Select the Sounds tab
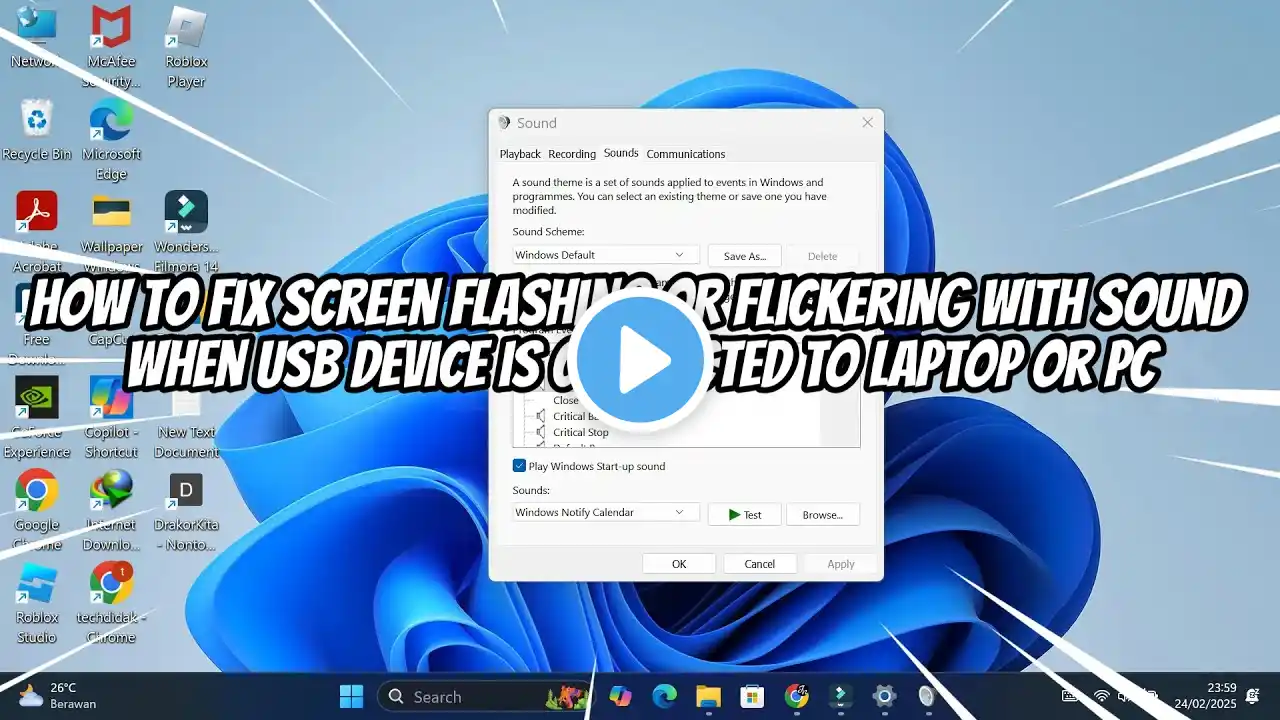This screenshot has height=720, width=1280. pyautogui.click(x=621, y=153)
